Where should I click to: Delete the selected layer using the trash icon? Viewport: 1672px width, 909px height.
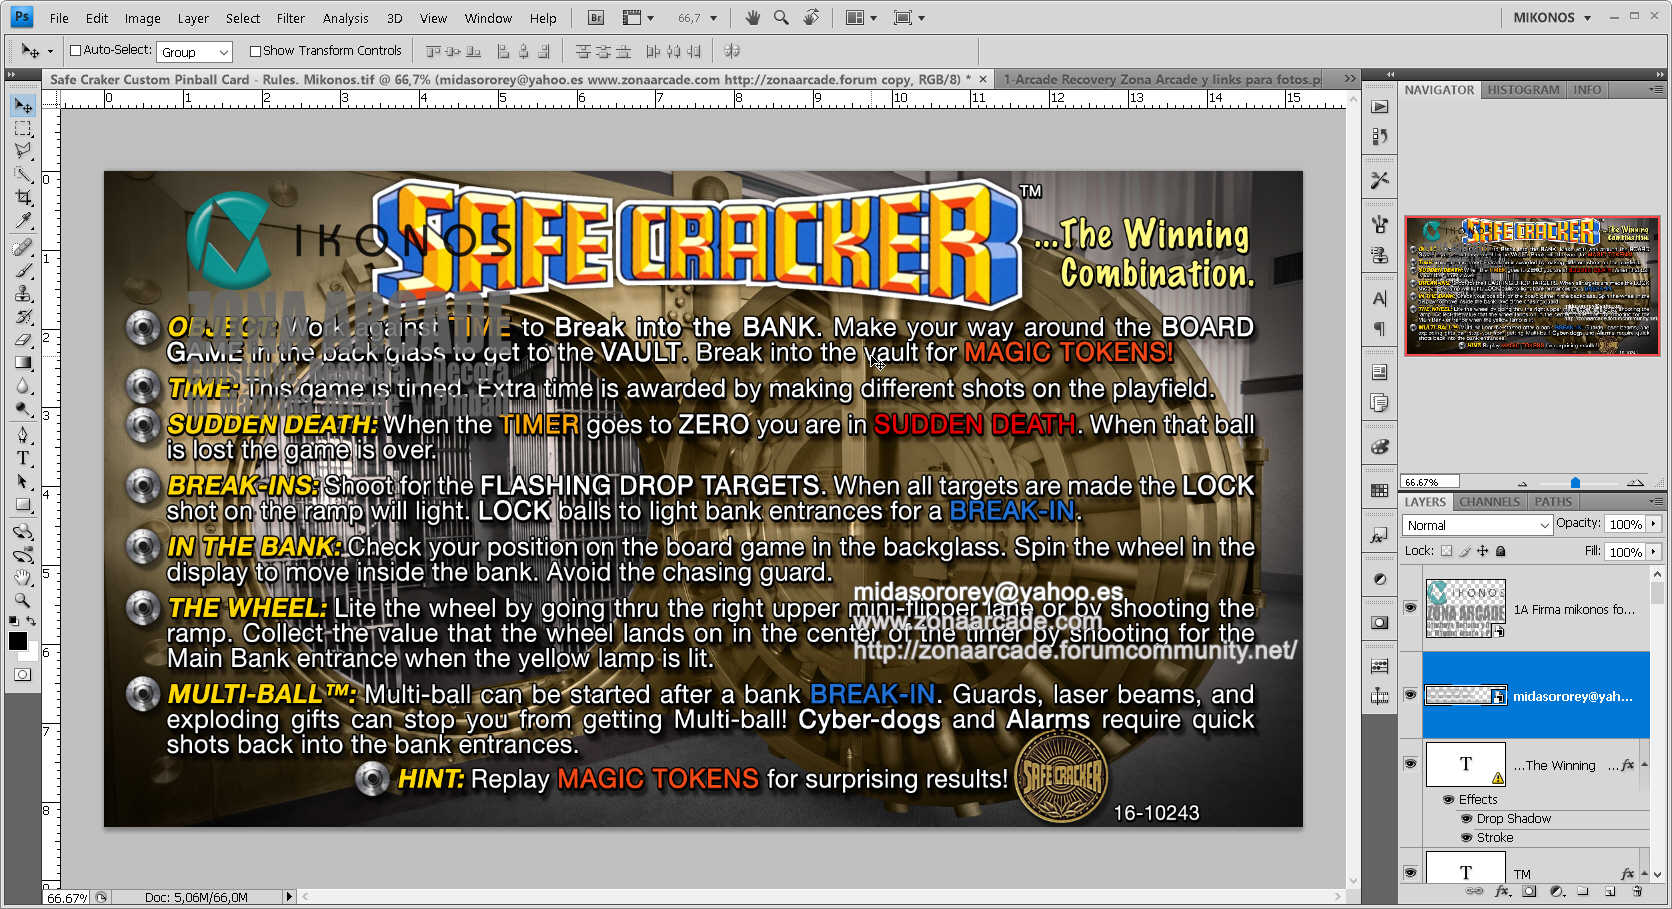pyautogui.click(x=1637, y=893)
